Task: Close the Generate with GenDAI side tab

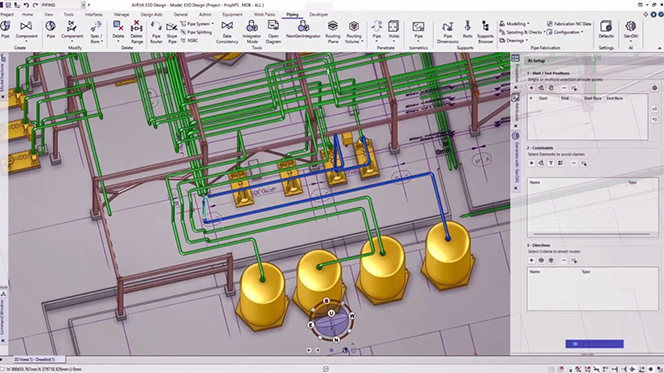Action: point(516,188)
